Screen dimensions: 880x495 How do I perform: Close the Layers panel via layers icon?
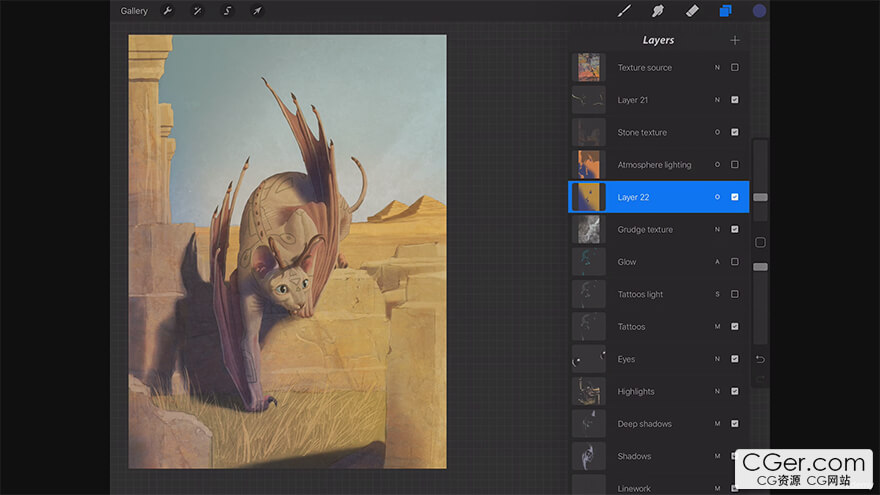click(725, 11)
